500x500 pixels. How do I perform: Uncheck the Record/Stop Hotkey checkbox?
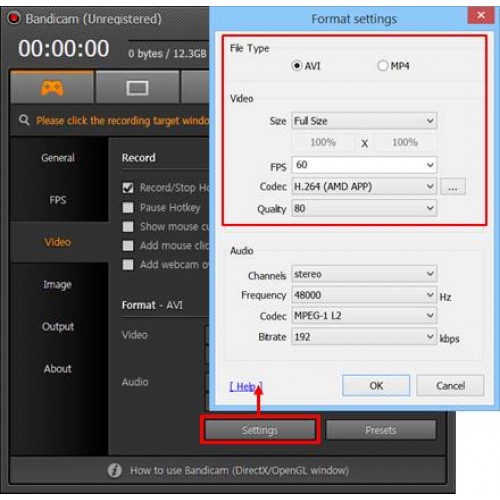pos(128,188)
